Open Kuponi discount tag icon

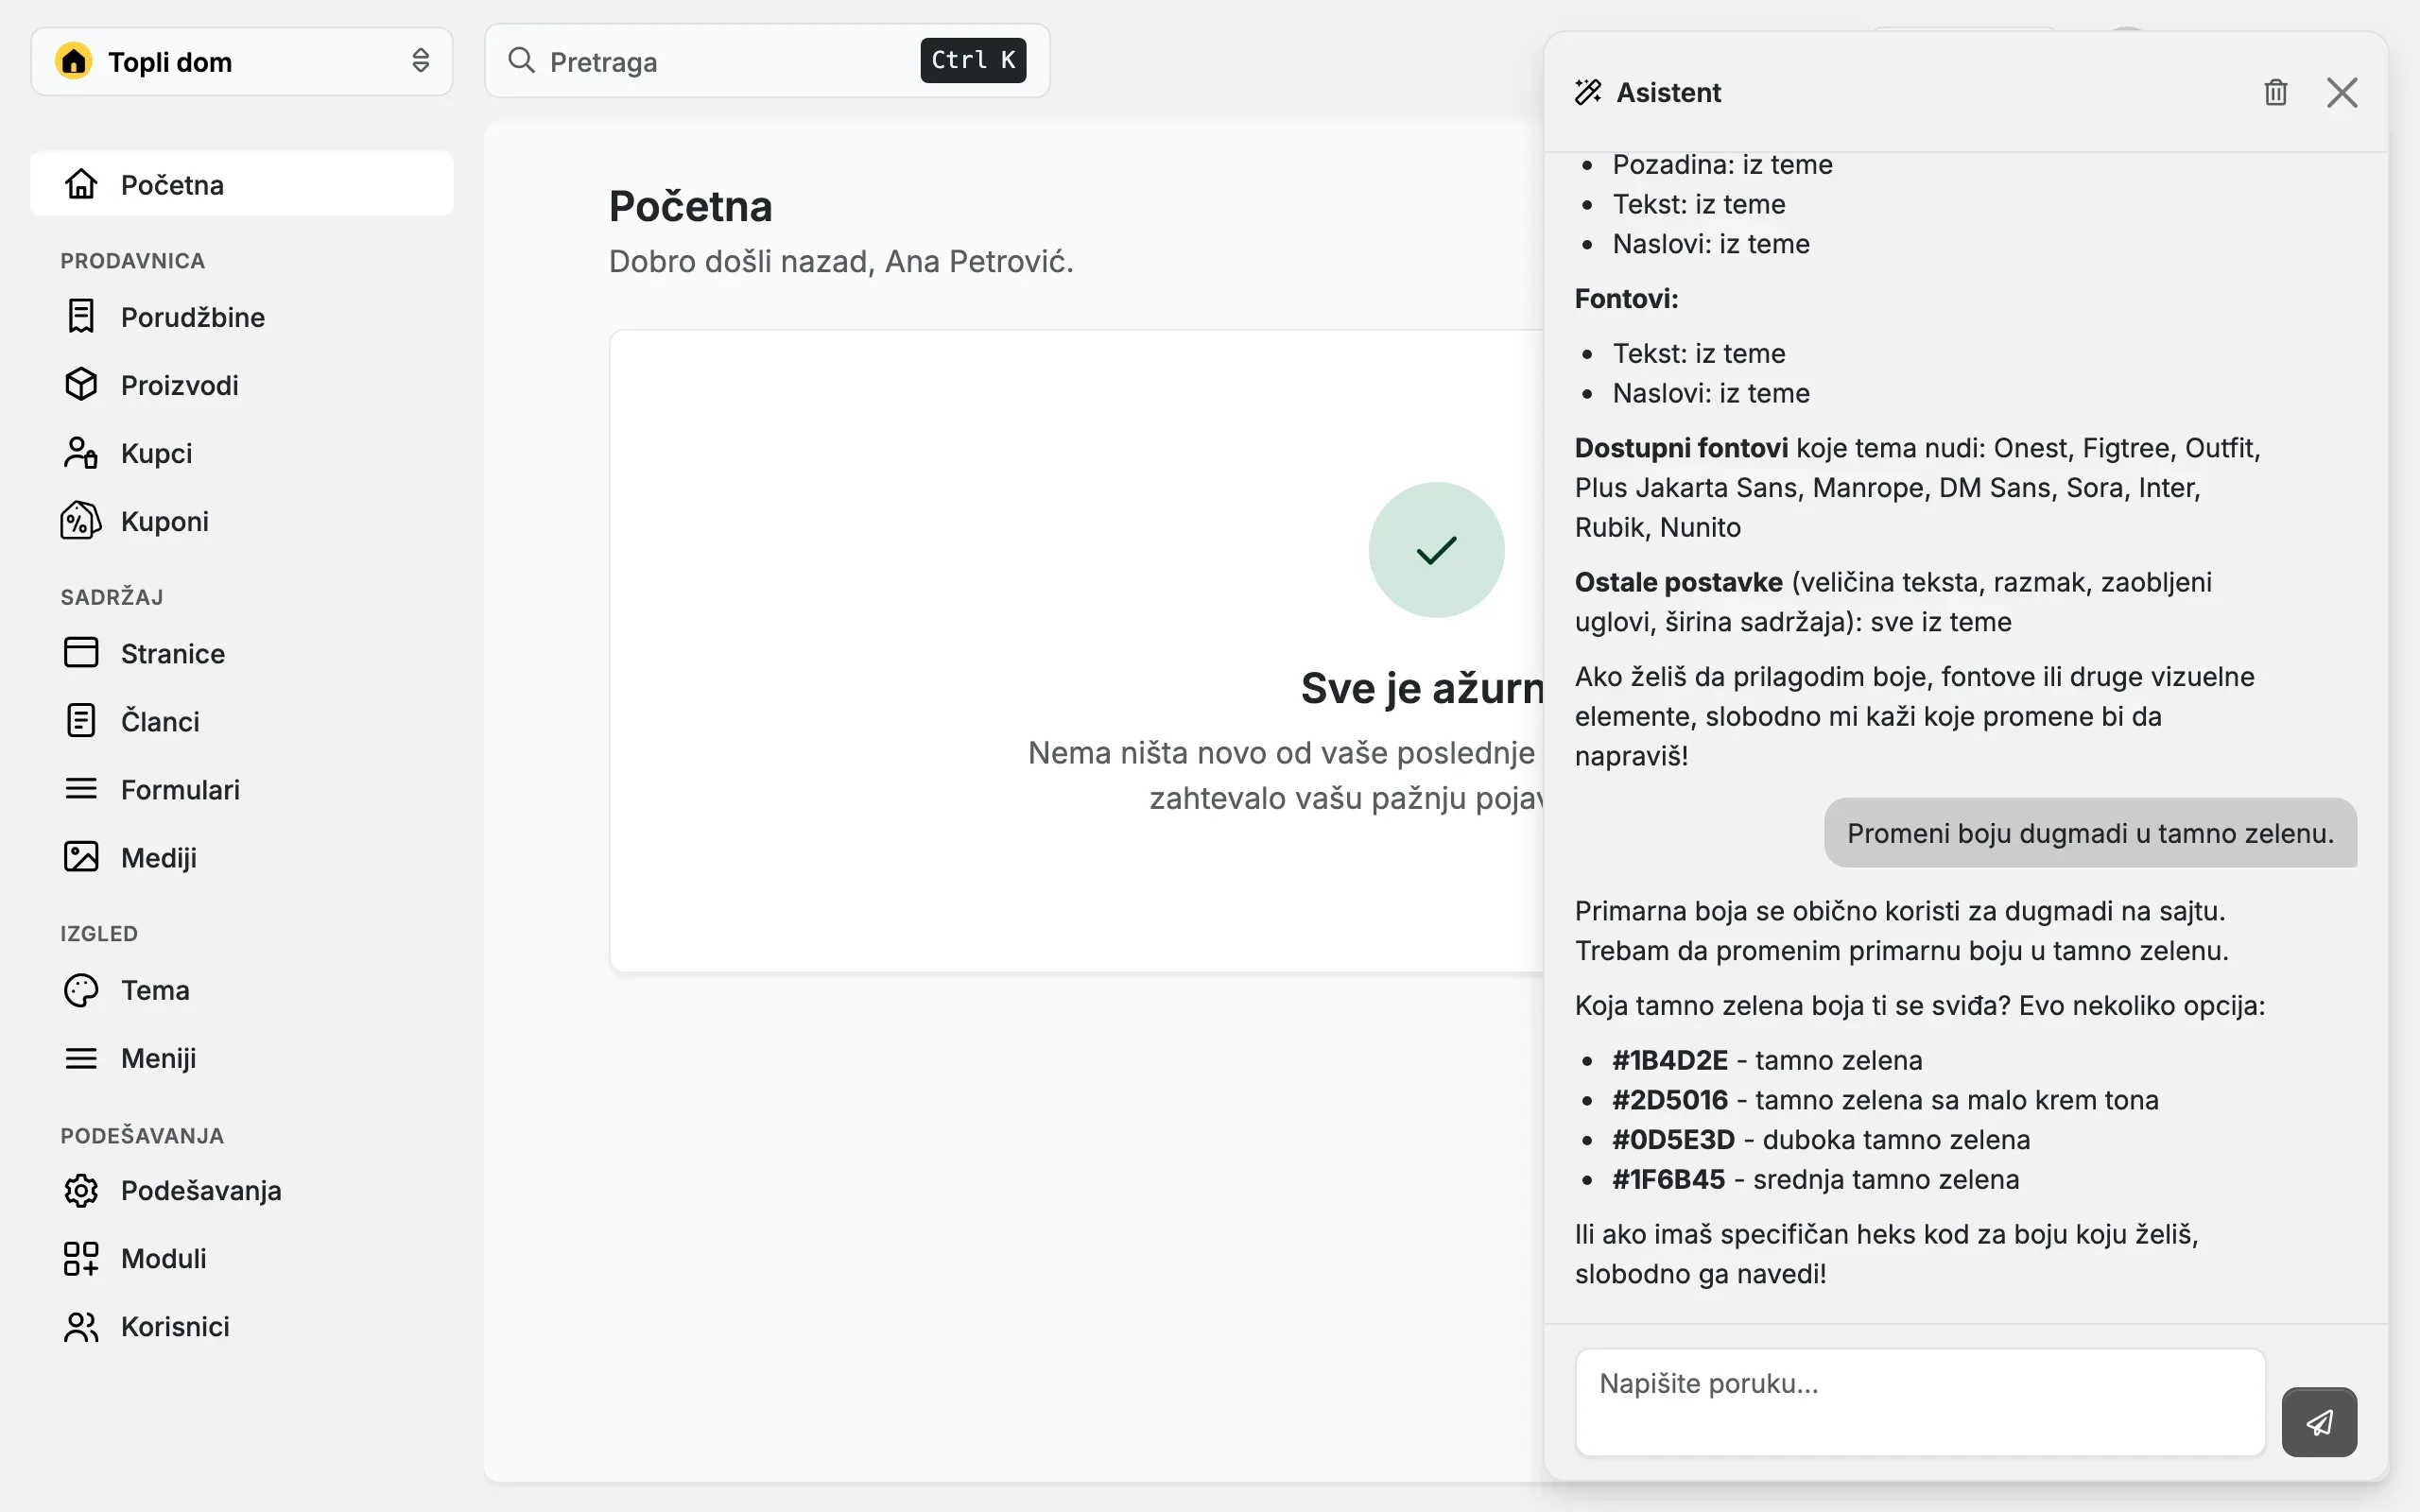tap(81, 521)
